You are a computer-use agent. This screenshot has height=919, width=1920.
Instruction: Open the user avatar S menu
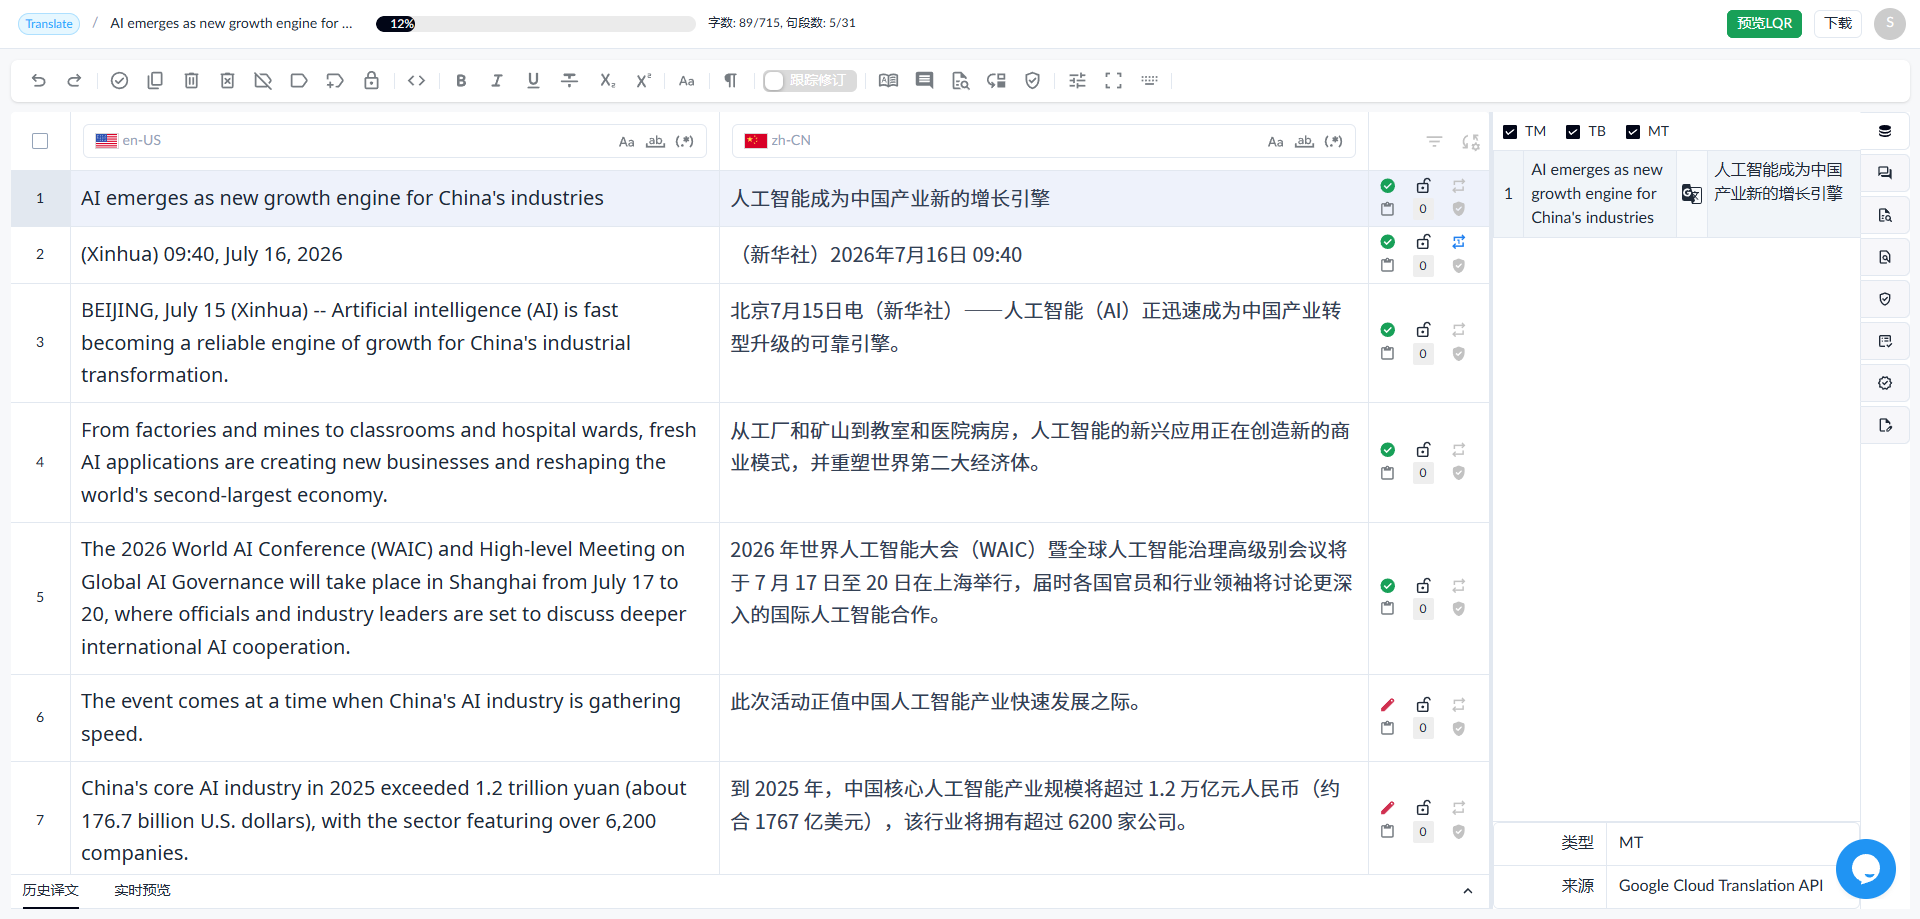pos(1890,23)
